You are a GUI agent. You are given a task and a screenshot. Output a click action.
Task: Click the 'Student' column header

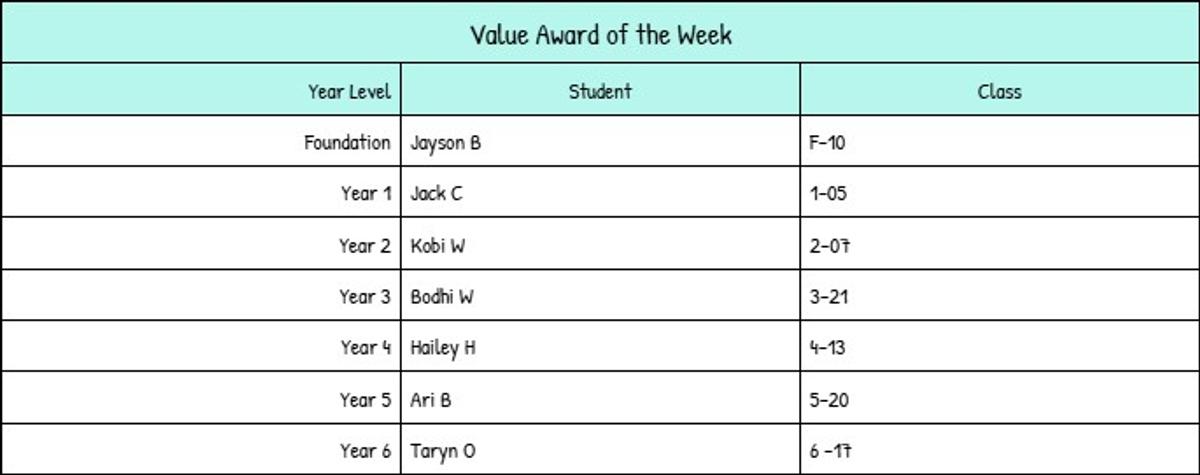point(600,92)
